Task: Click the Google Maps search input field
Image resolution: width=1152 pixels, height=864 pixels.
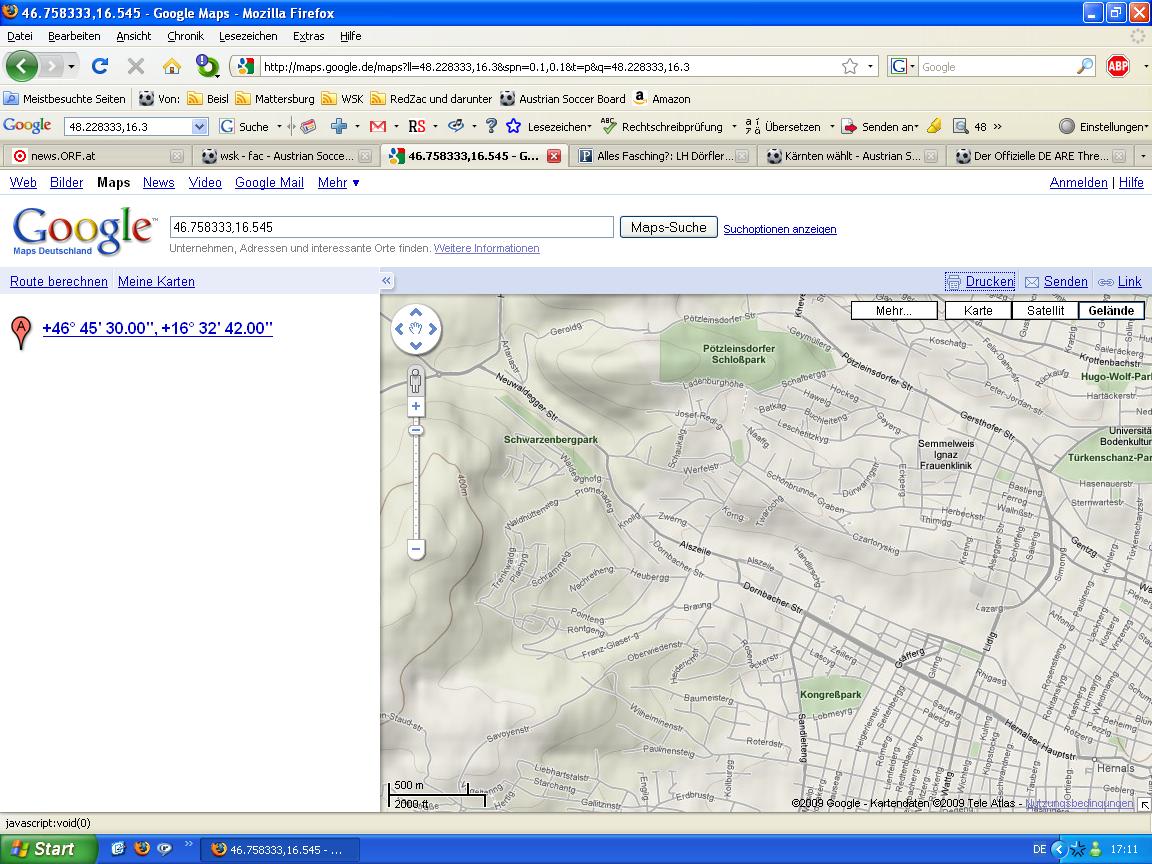Action: click(x=392, y=227)
